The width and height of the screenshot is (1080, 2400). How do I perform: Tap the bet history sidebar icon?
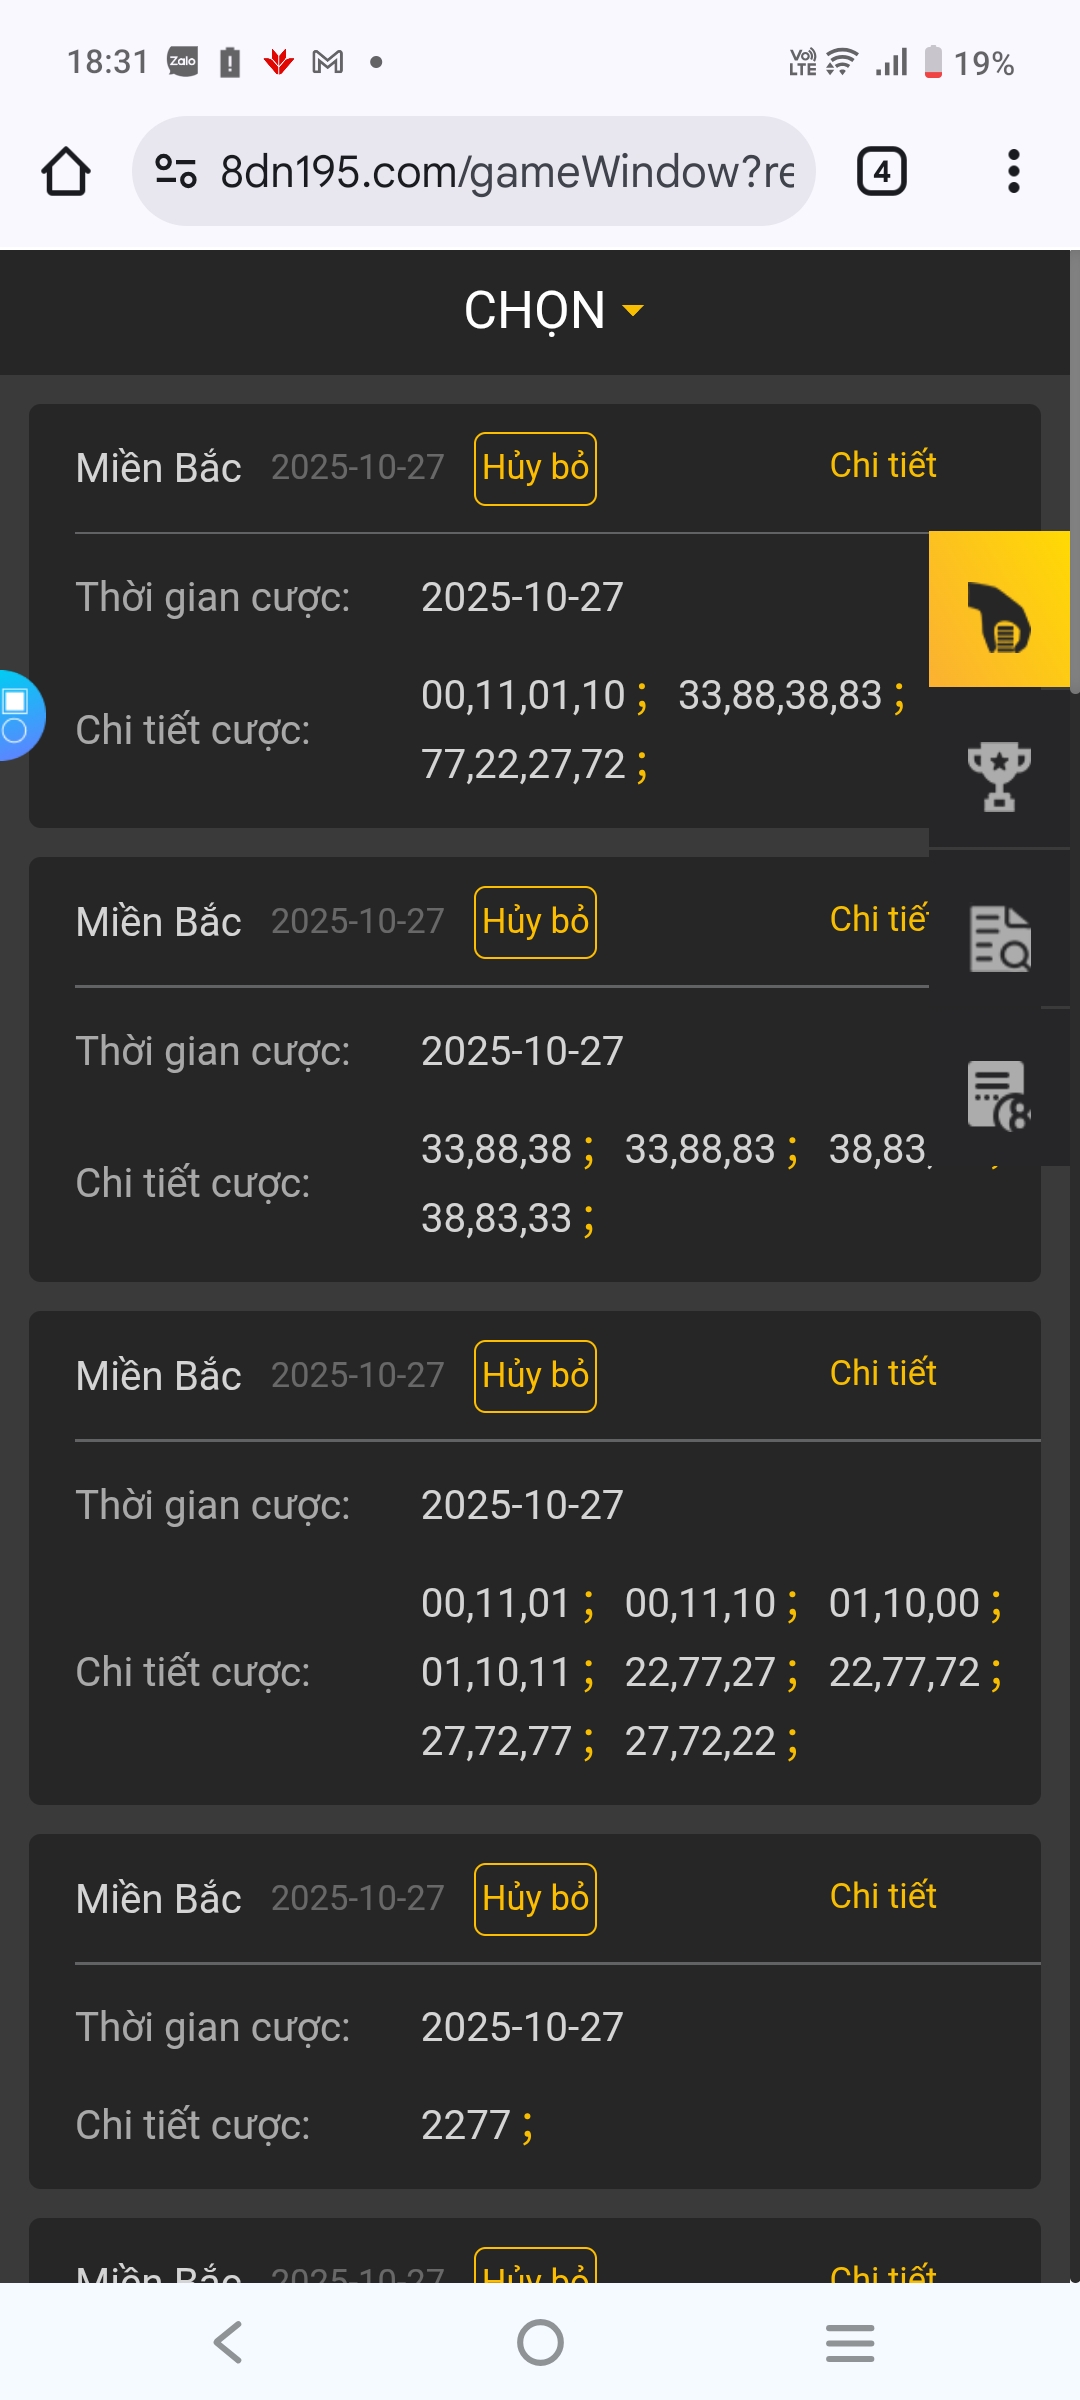(x=998, y=1094)
